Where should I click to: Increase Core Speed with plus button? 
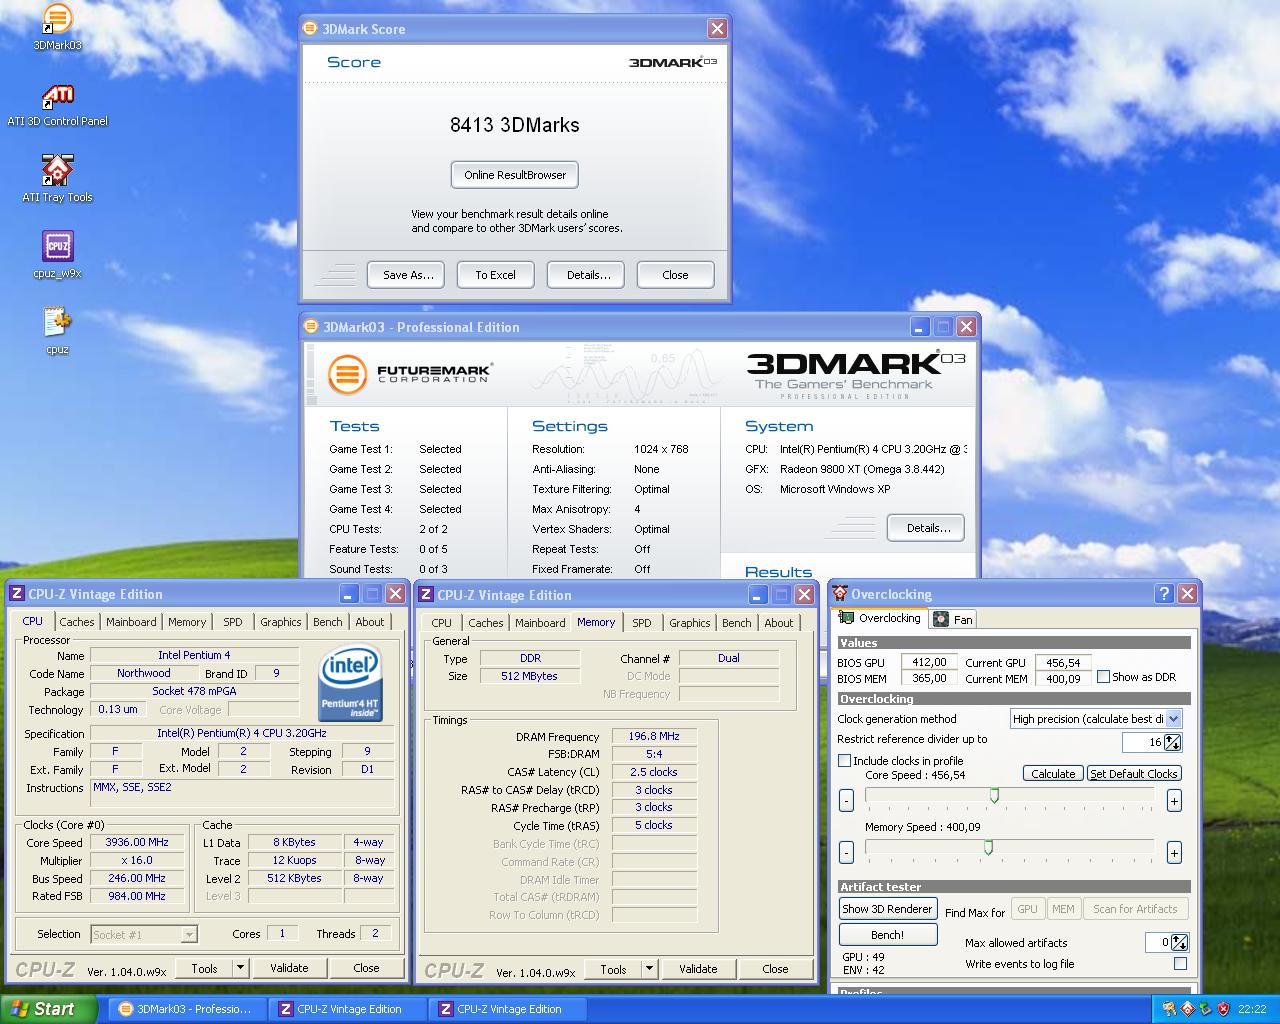pyautogui.click(x=1174, y=800)
